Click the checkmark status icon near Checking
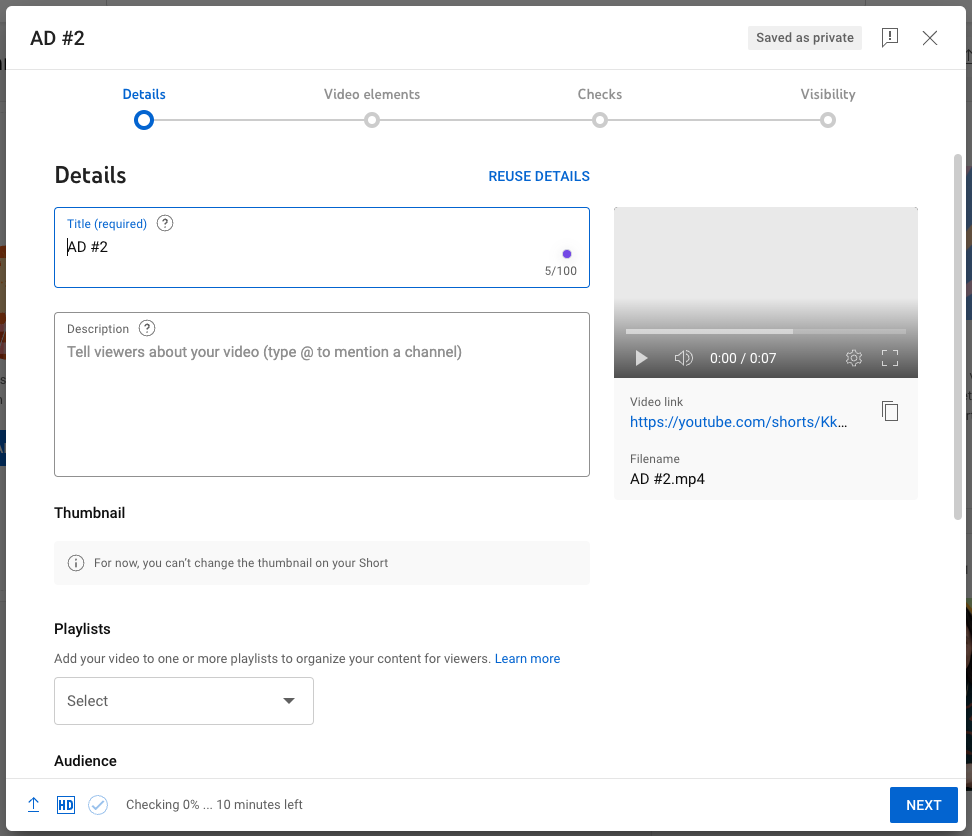 tap(98, 804)
